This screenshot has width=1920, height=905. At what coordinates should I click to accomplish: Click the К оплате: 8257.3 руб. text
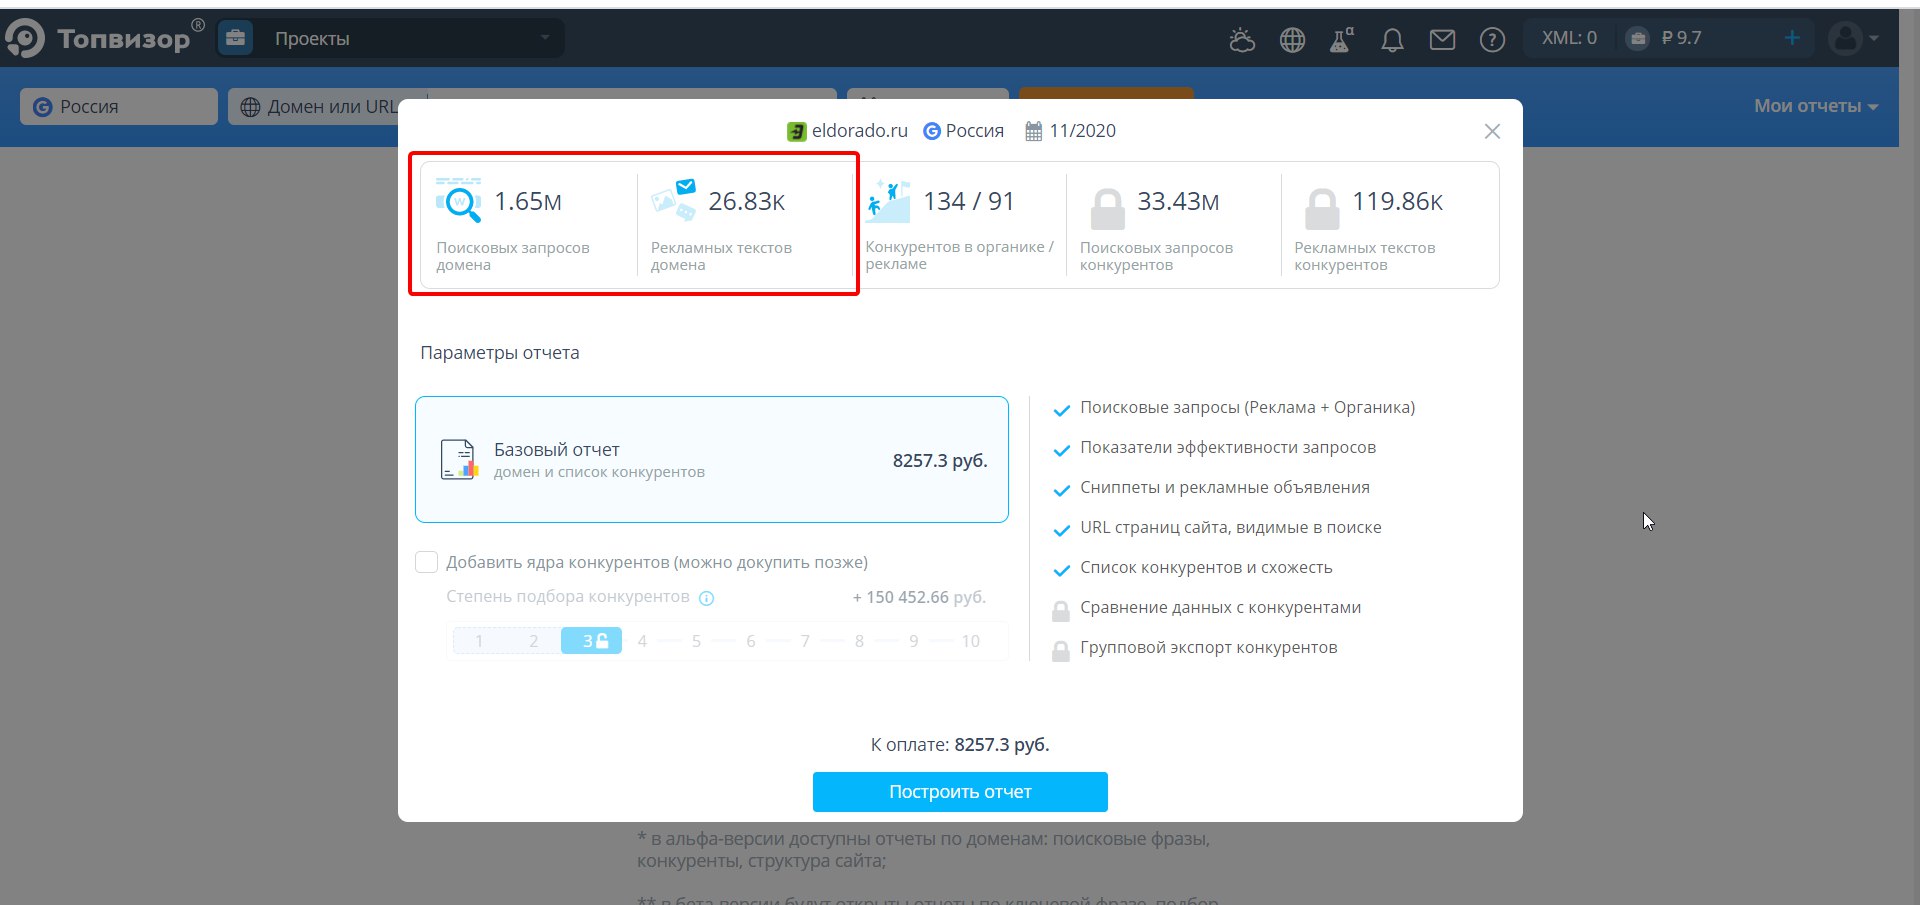(x=960, y=744)
